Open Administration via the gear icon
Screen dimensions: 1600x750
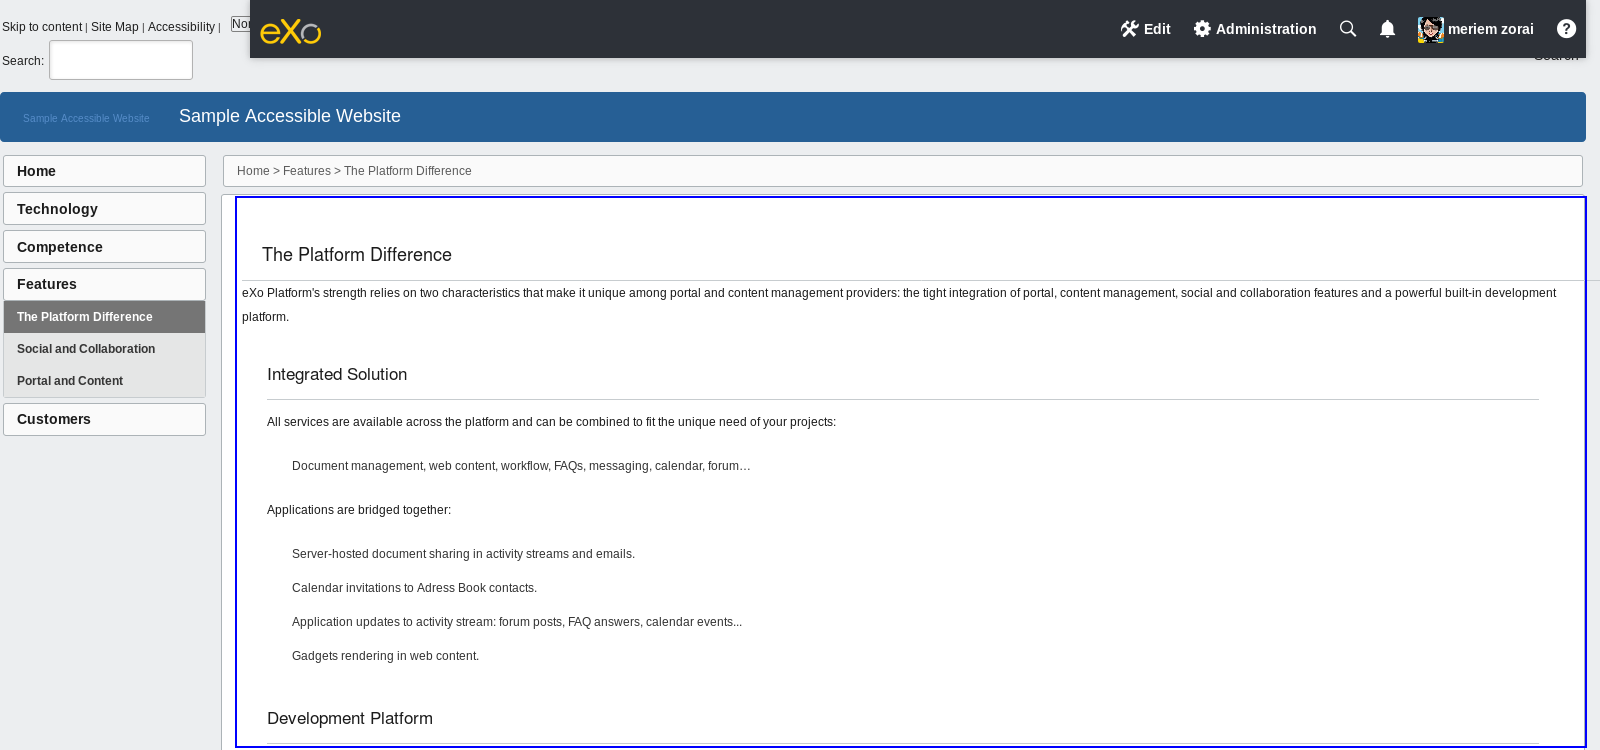coord(1202,29)
